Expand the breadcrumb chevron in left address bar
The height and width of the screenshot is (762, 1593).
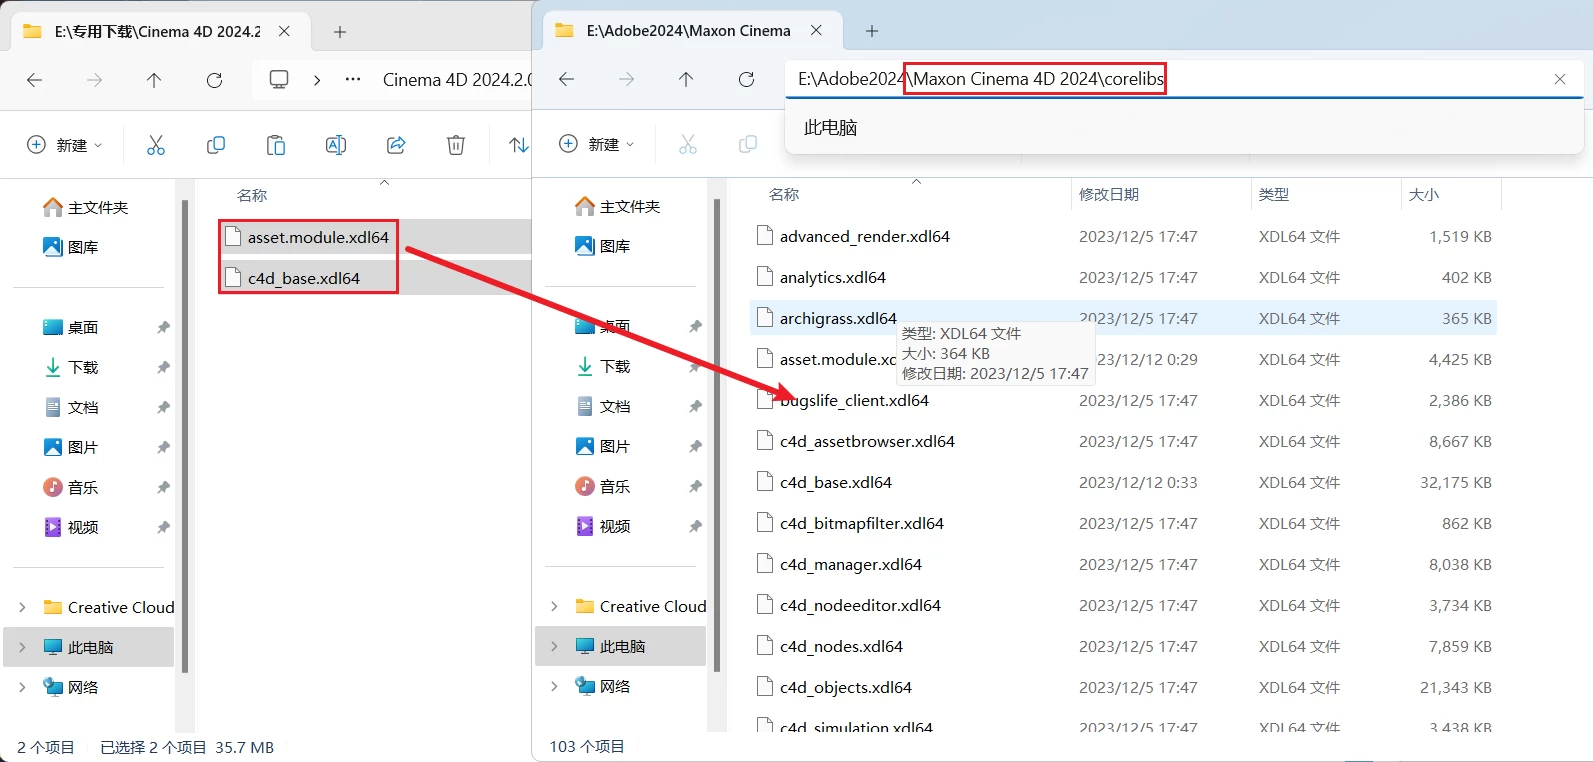point(317,80)
